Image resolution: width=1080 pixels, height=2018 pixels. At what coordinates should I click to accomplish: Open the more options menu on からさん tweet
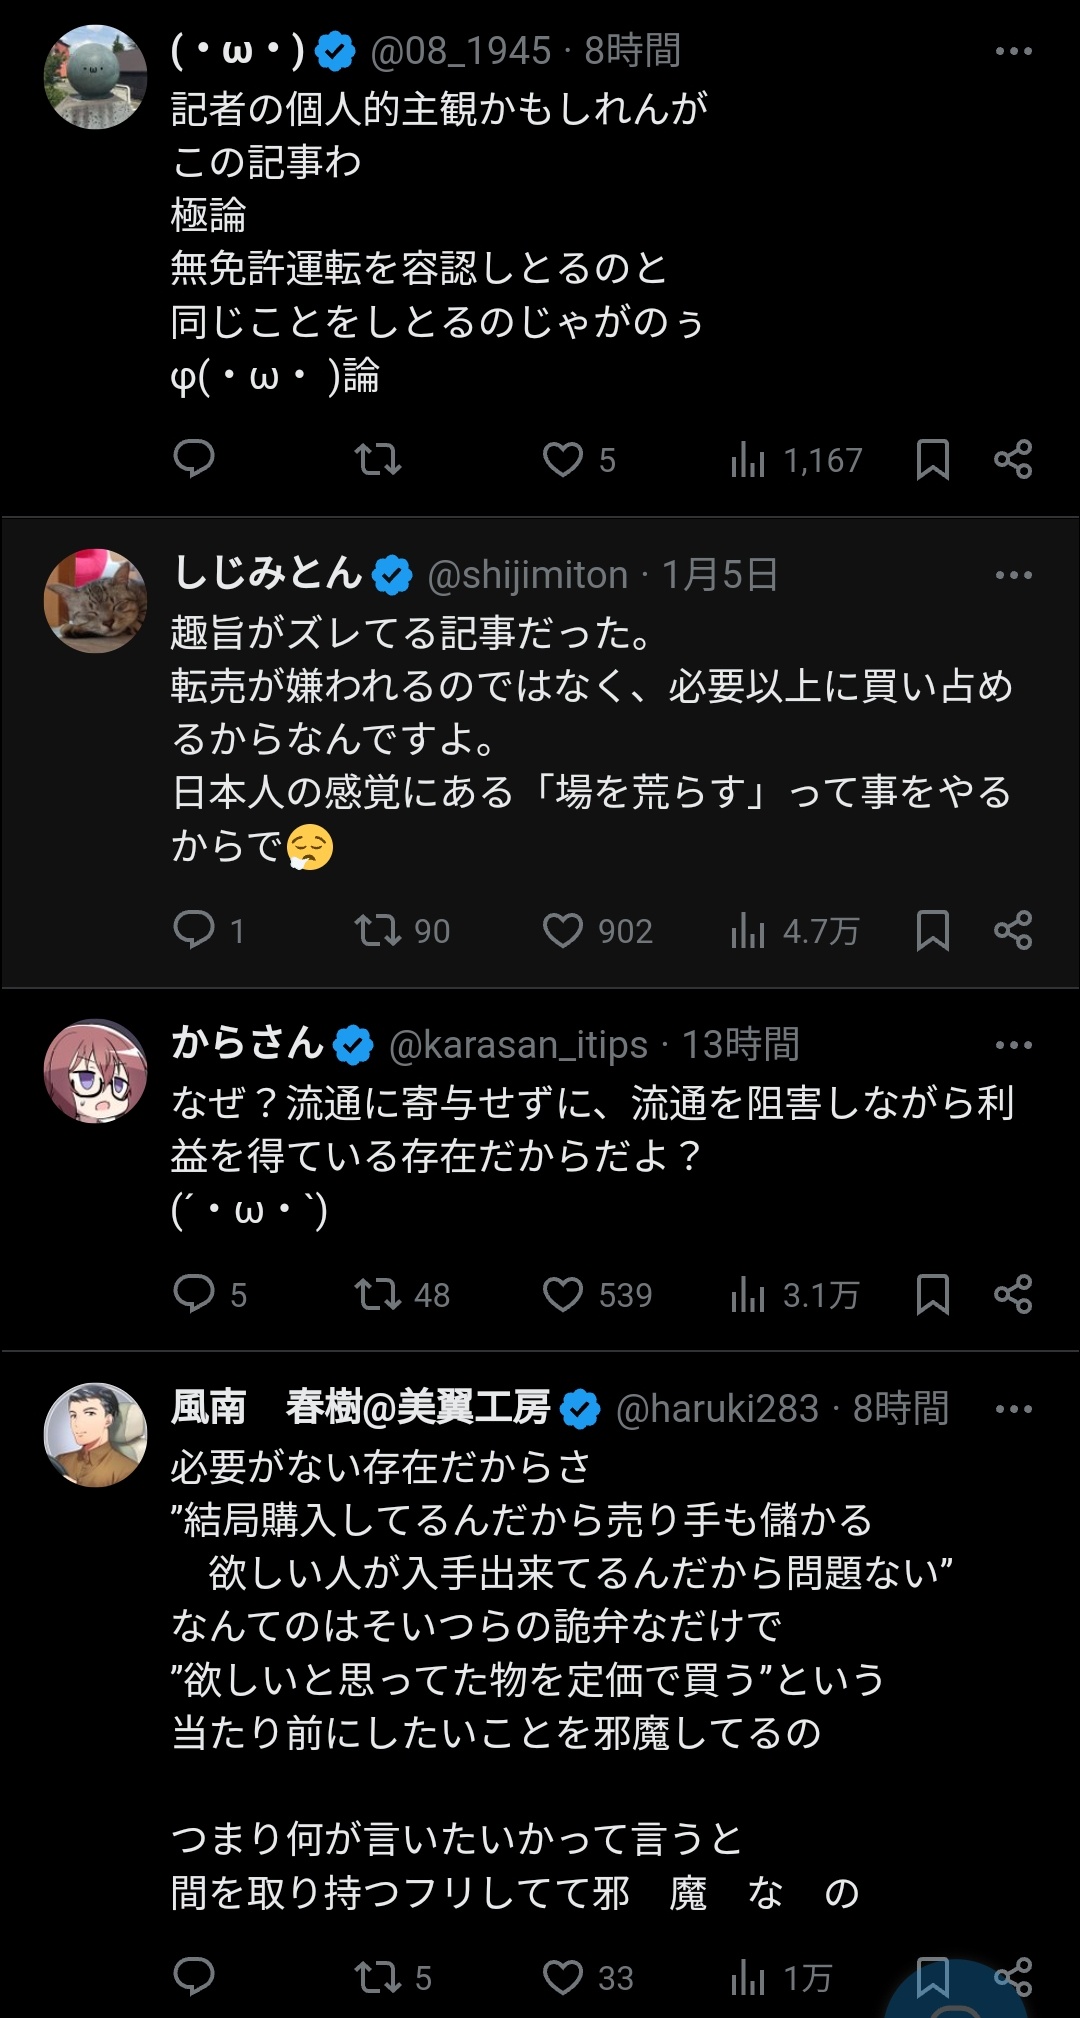tap(1013, 1045)
